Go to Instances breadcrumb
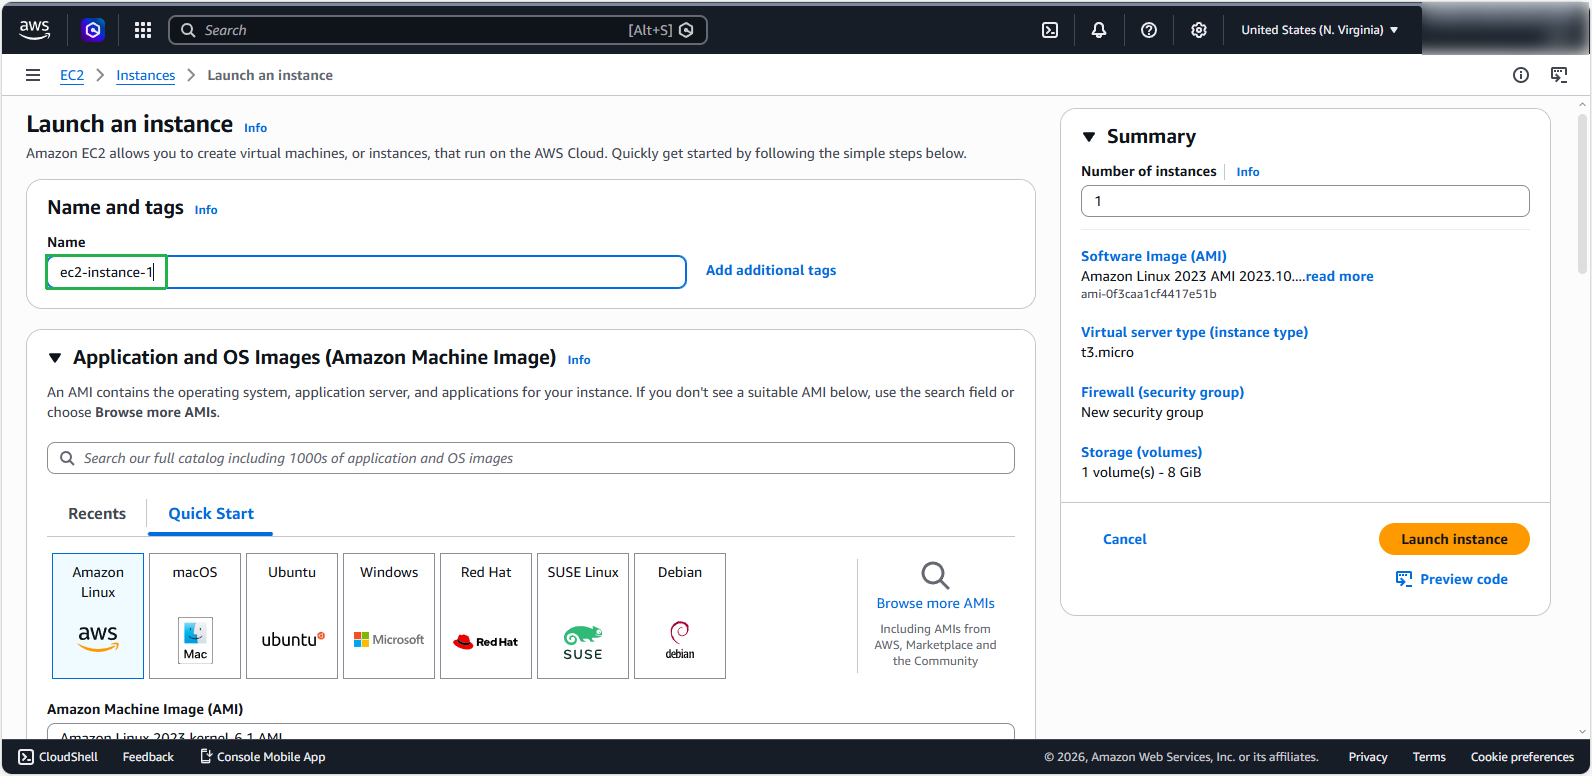 145,75
